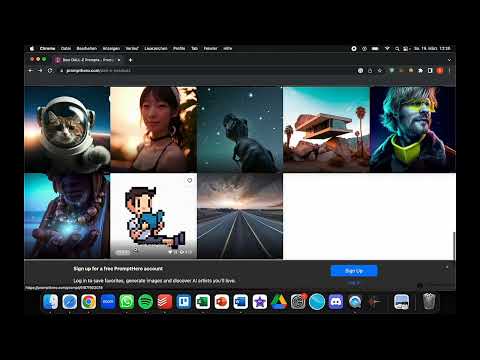This screenshot has height=360, width=480.
Task: Open Zoom from the Dock
Action: (x=108, y=302)
